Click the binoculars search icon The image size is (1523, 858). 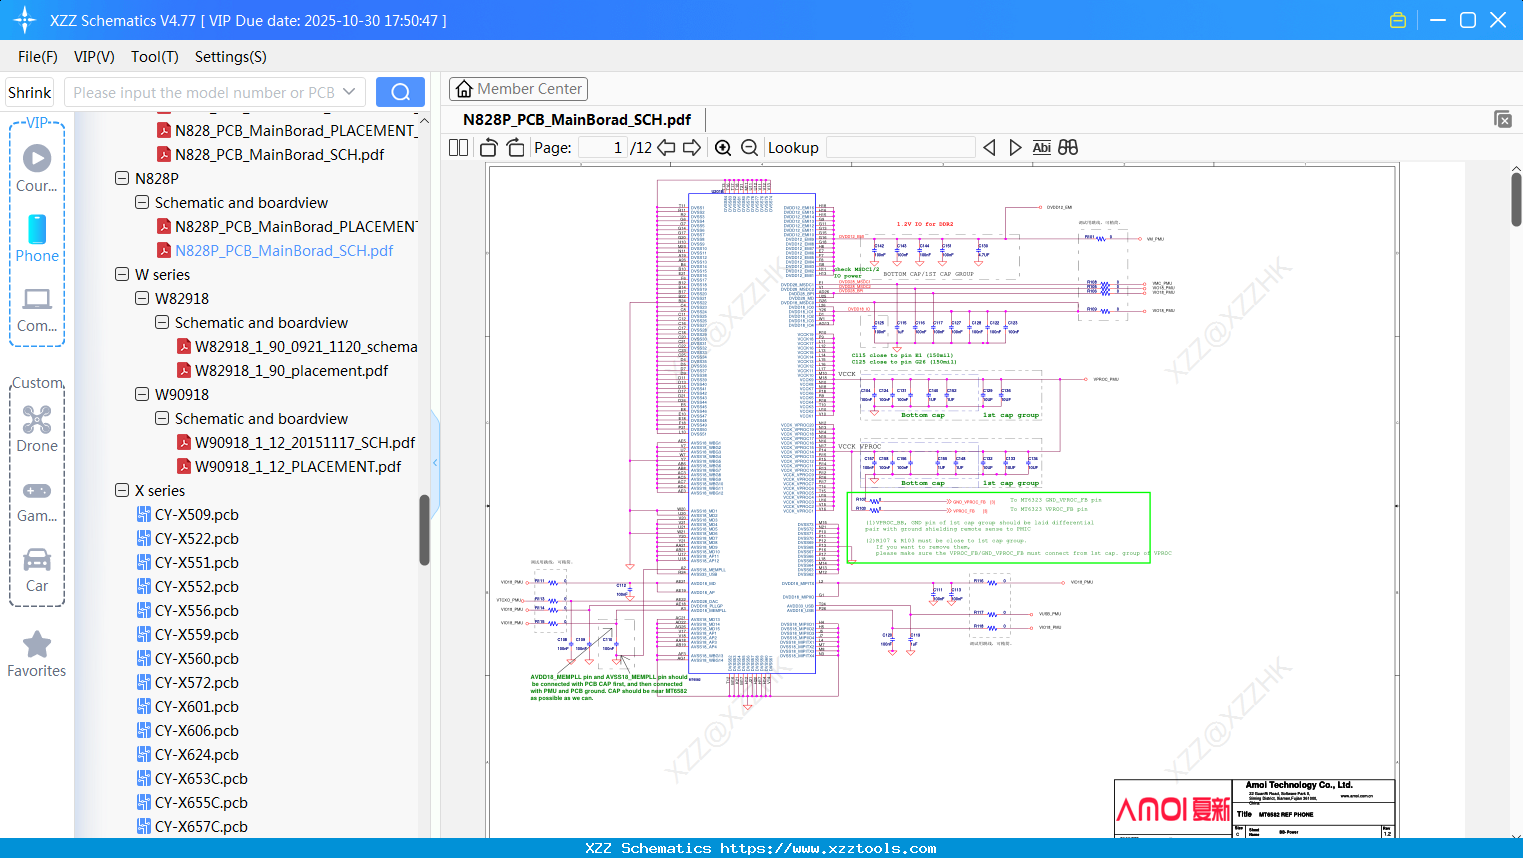pos(1068,148)
